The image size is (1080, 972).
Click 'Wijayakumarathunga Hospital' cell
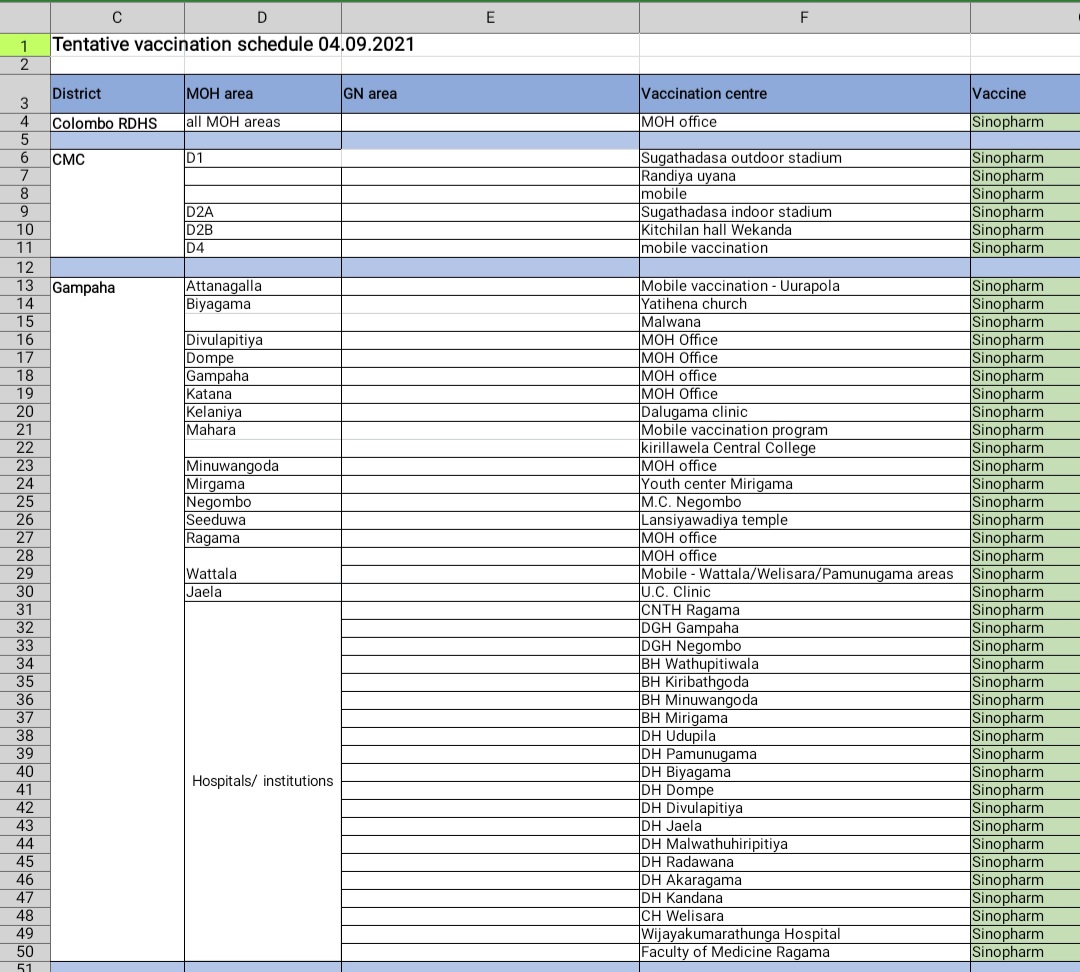click(x=804, y=934)
